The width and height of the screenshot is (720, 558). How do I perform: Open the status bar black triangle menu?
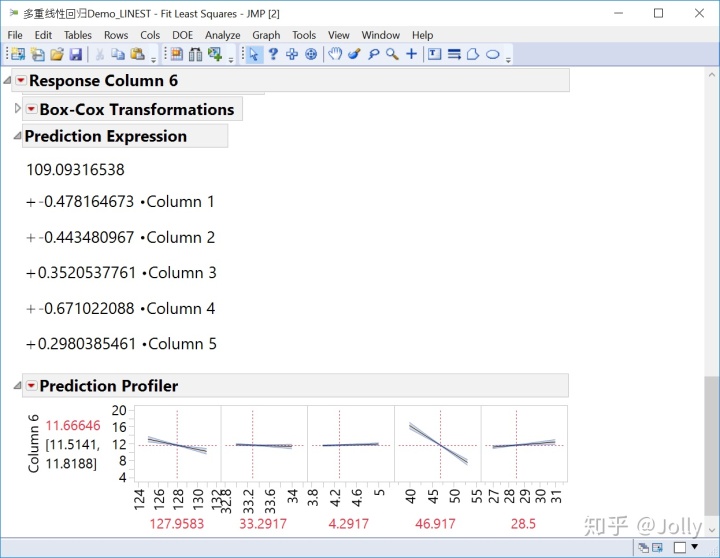tap(695, 547)
